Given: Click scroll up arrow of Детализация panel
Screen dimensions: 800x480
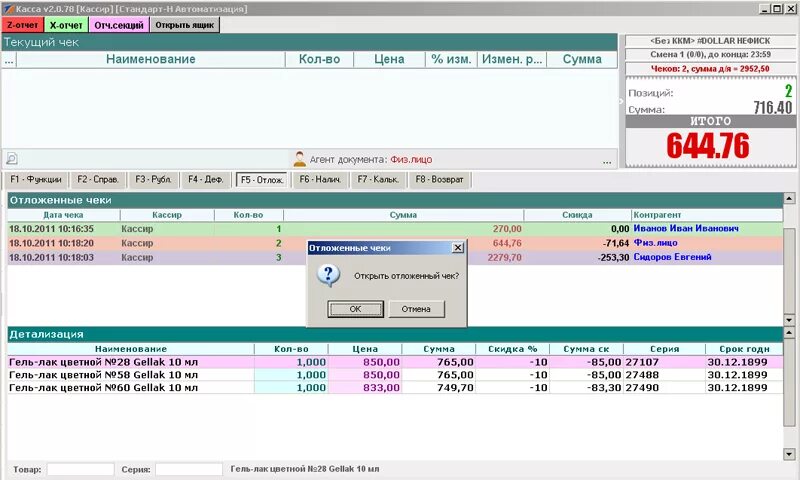Looking at the screenshot, I should (x=789, y=333).
